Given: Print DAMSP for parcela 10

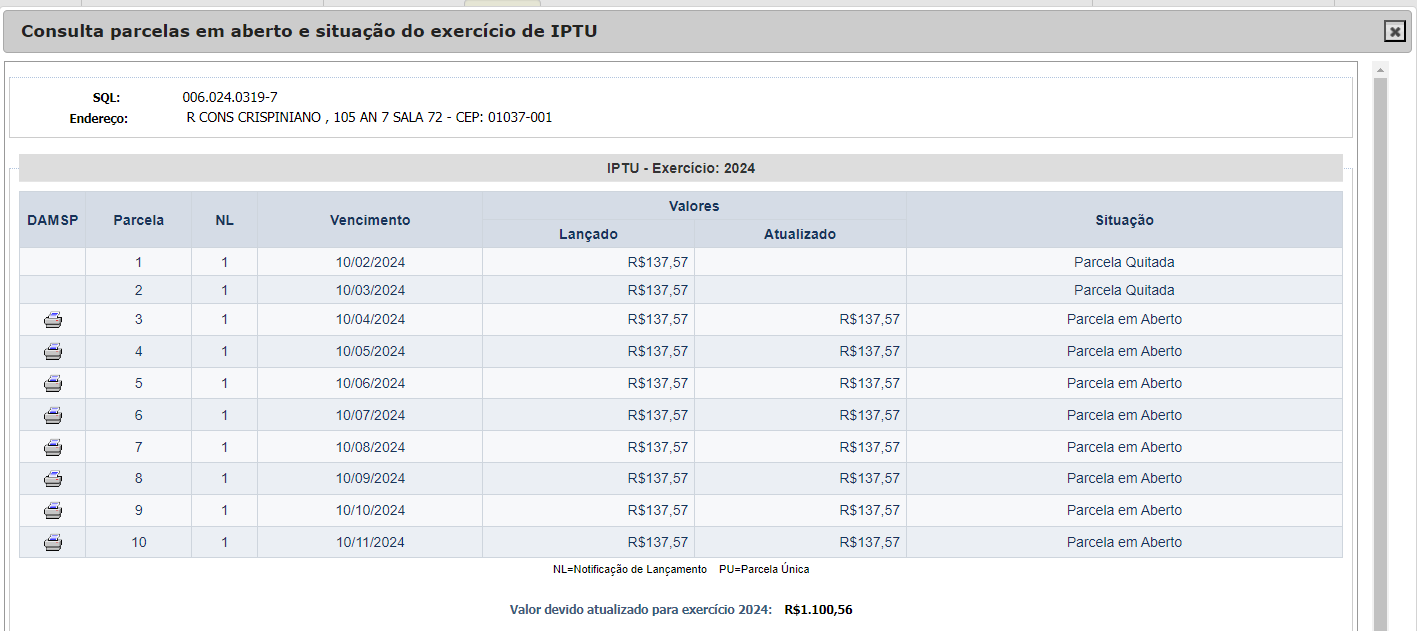Looking at the screenshot, I should (x=53, y=543).
